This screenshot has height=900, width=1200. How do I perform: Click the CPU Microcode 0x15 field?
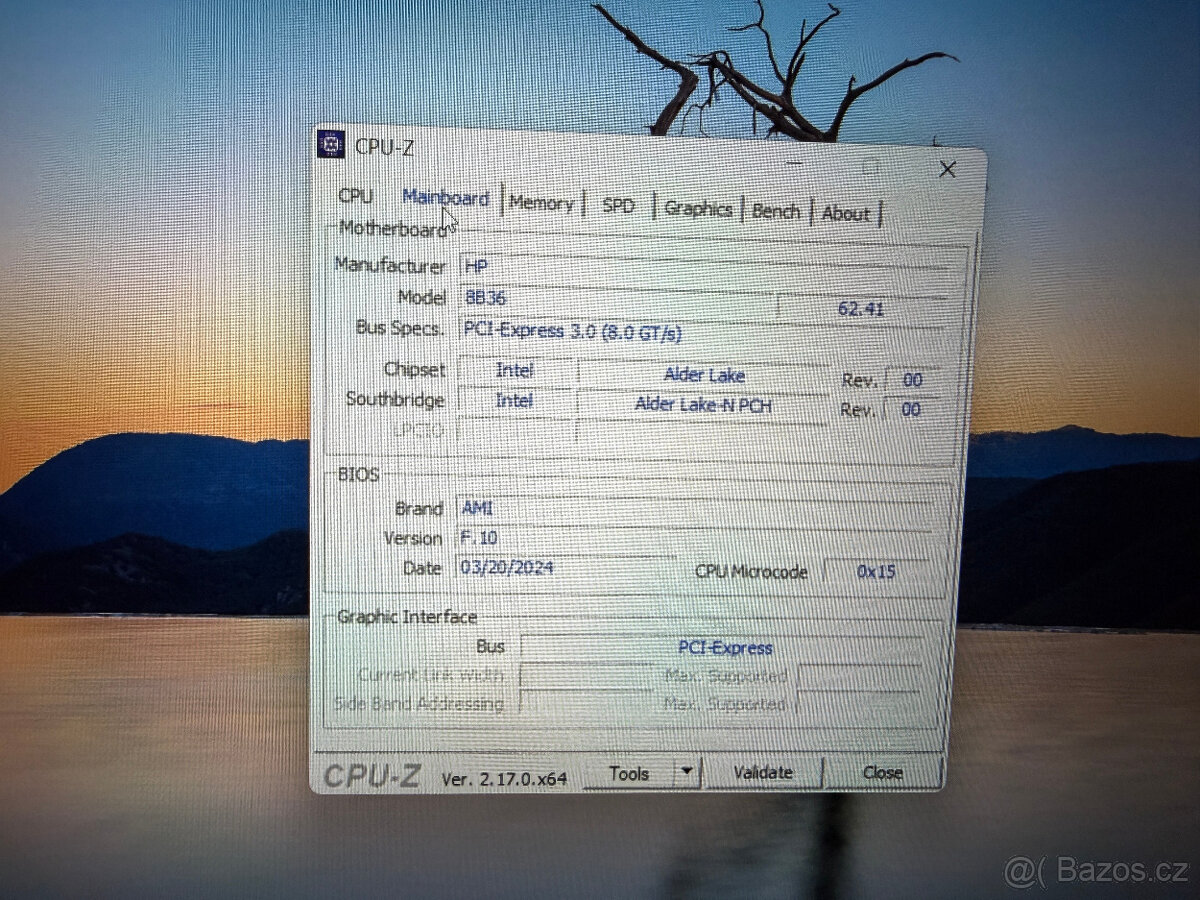pyautogui.click(x=876, y=572)
